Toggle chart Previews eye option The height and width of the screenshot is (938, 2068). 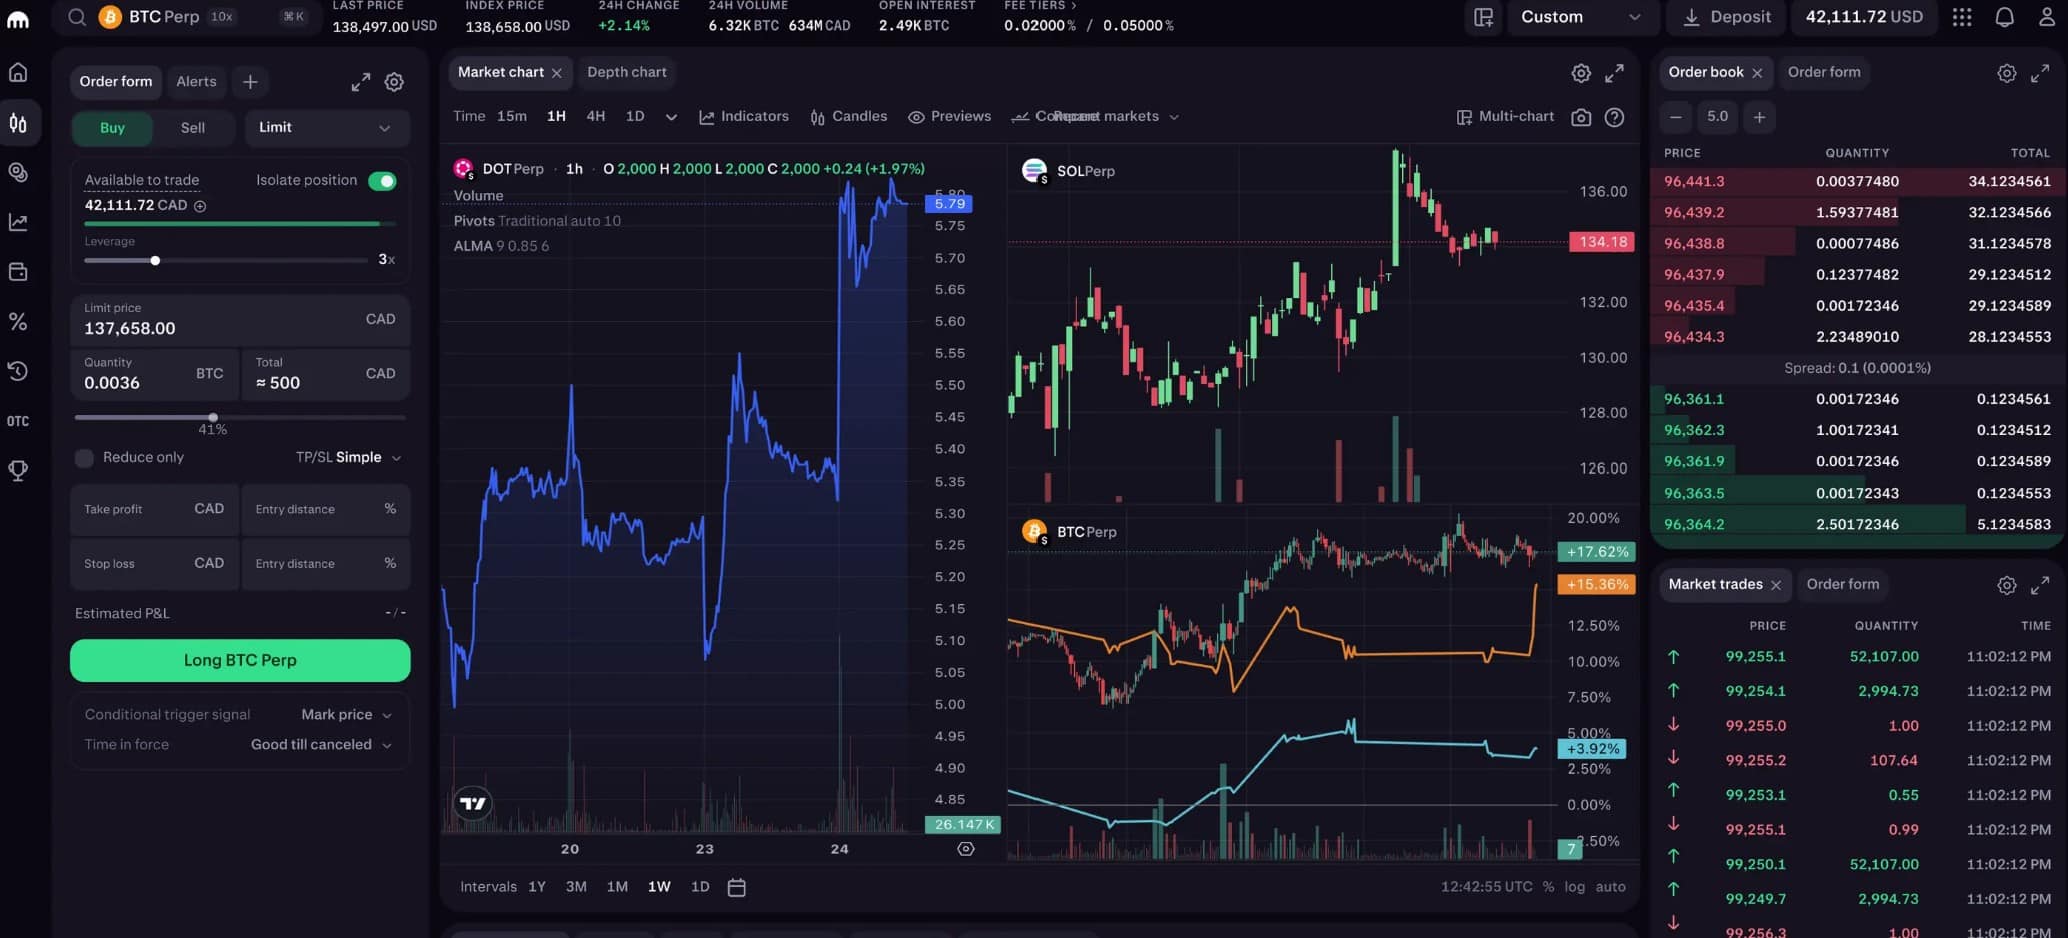pos(949,116)
